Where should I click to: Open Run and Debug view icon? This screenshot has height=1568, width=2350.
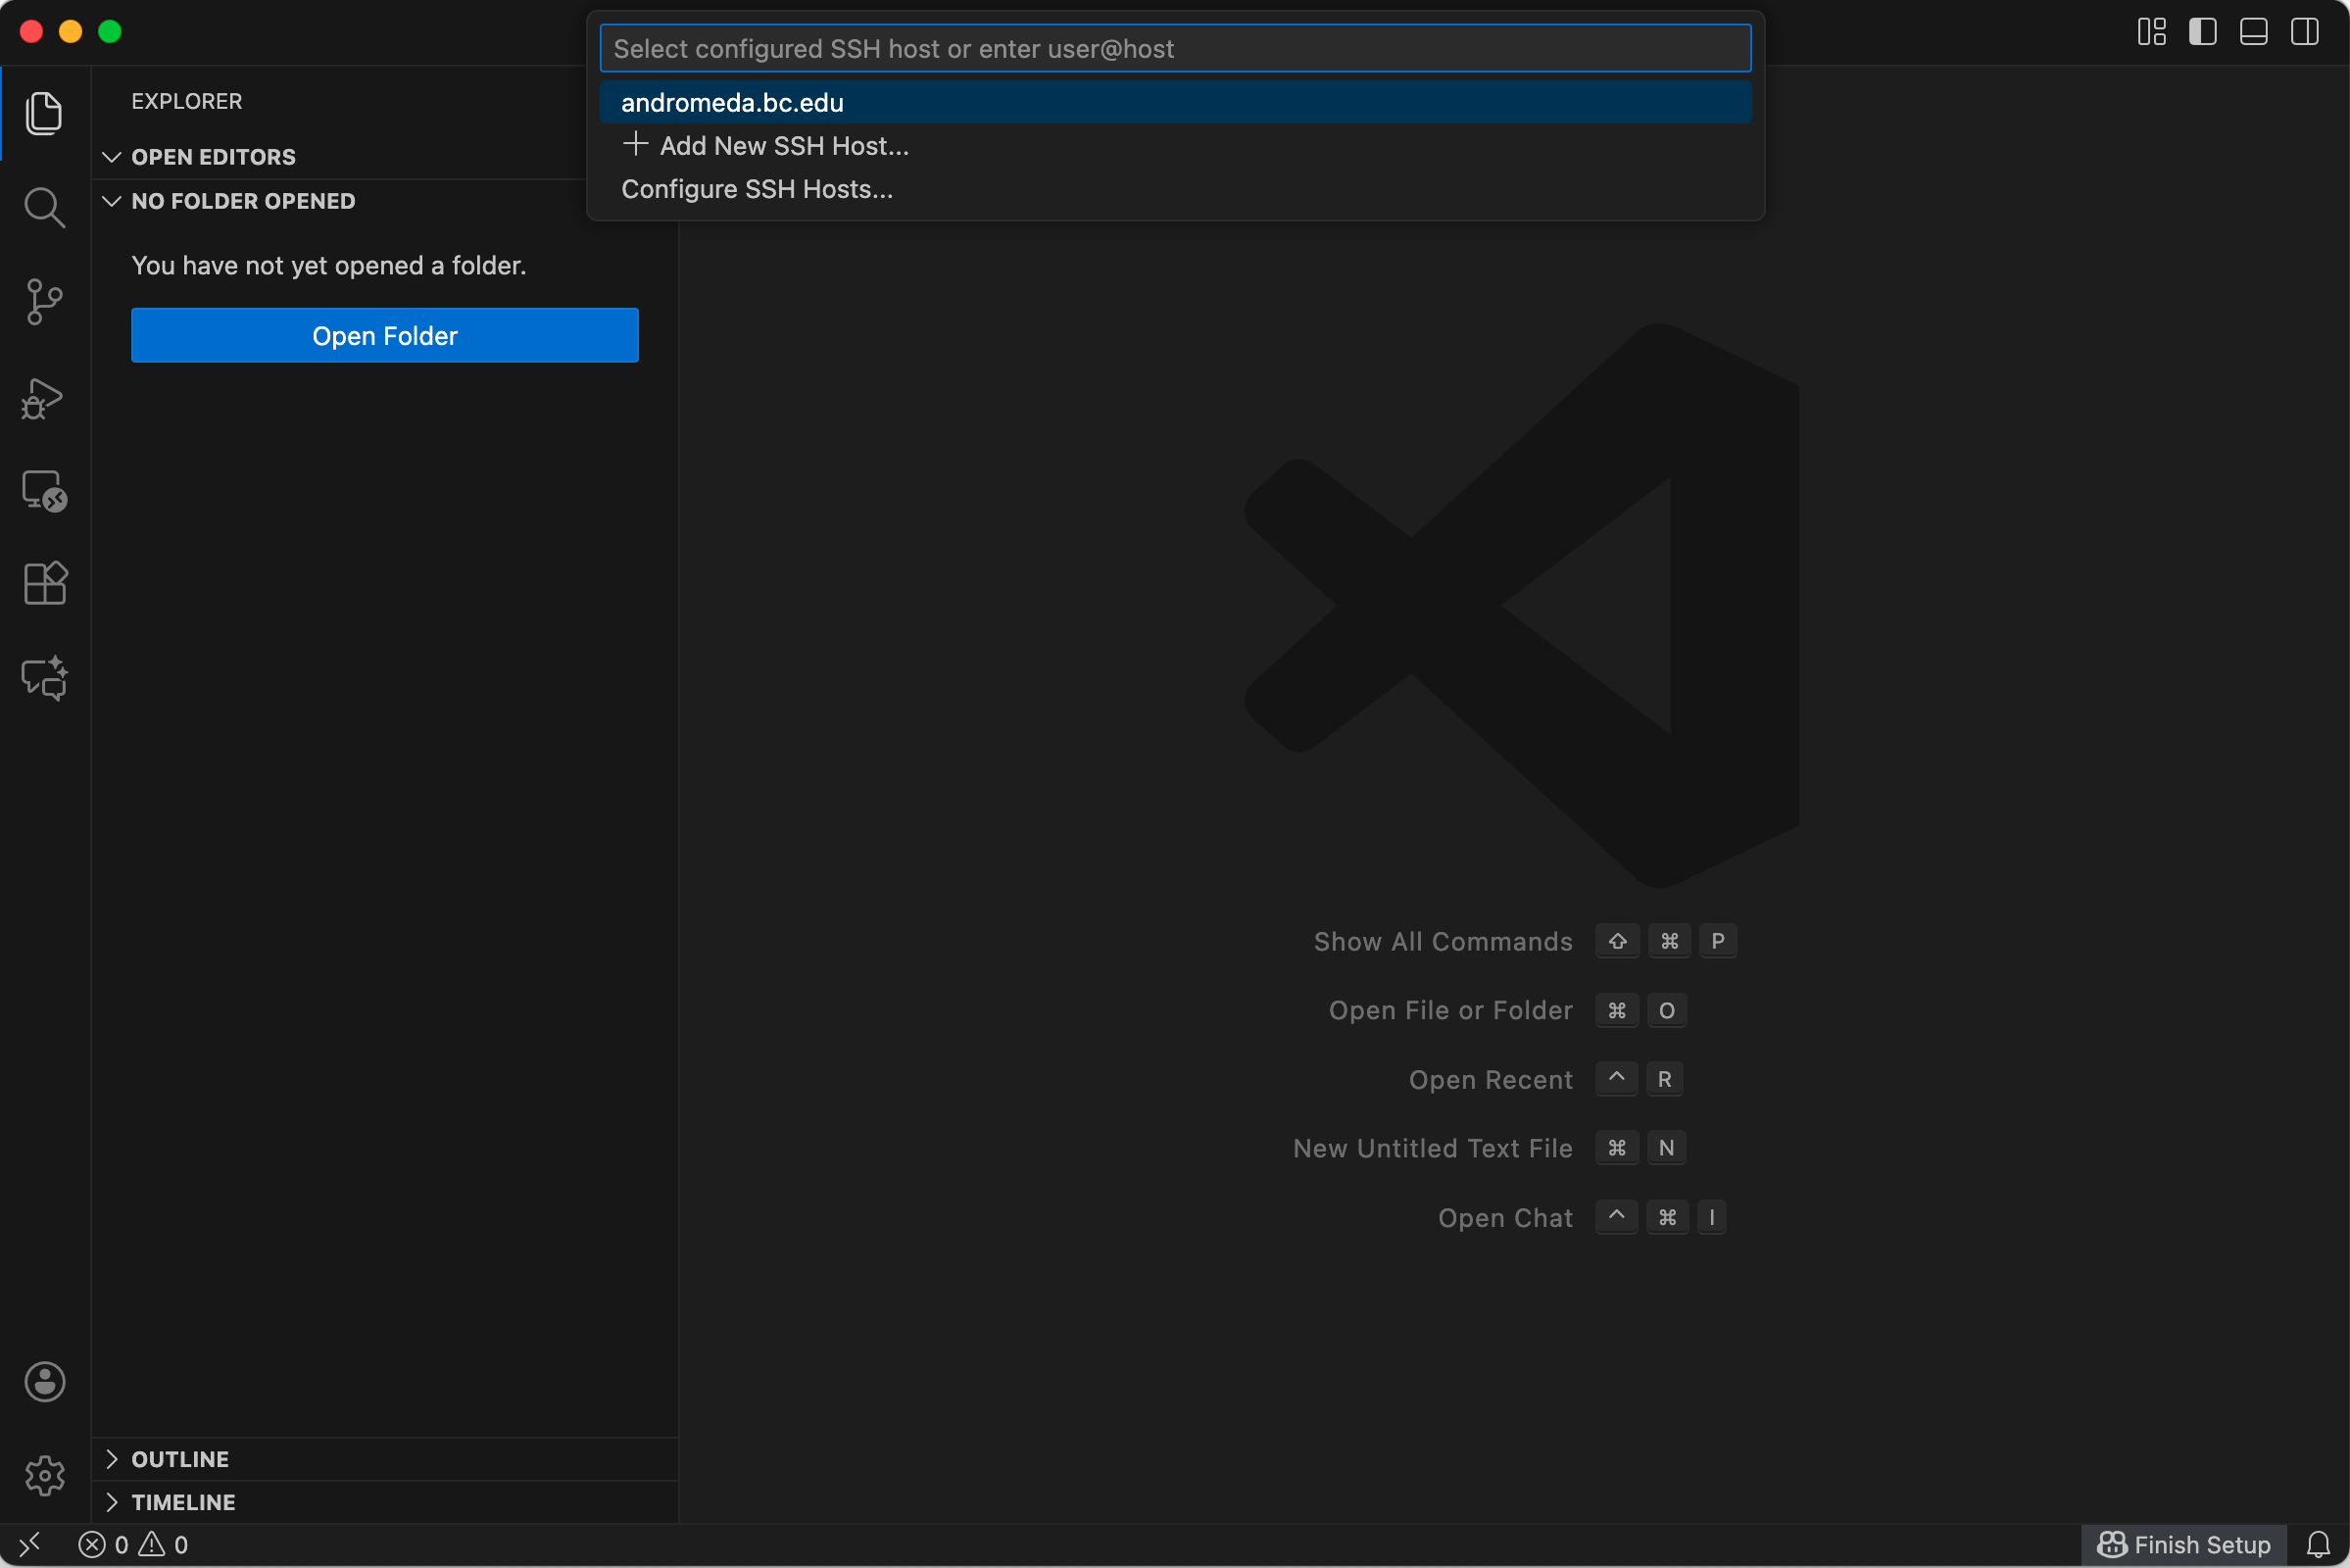(44, 398)
